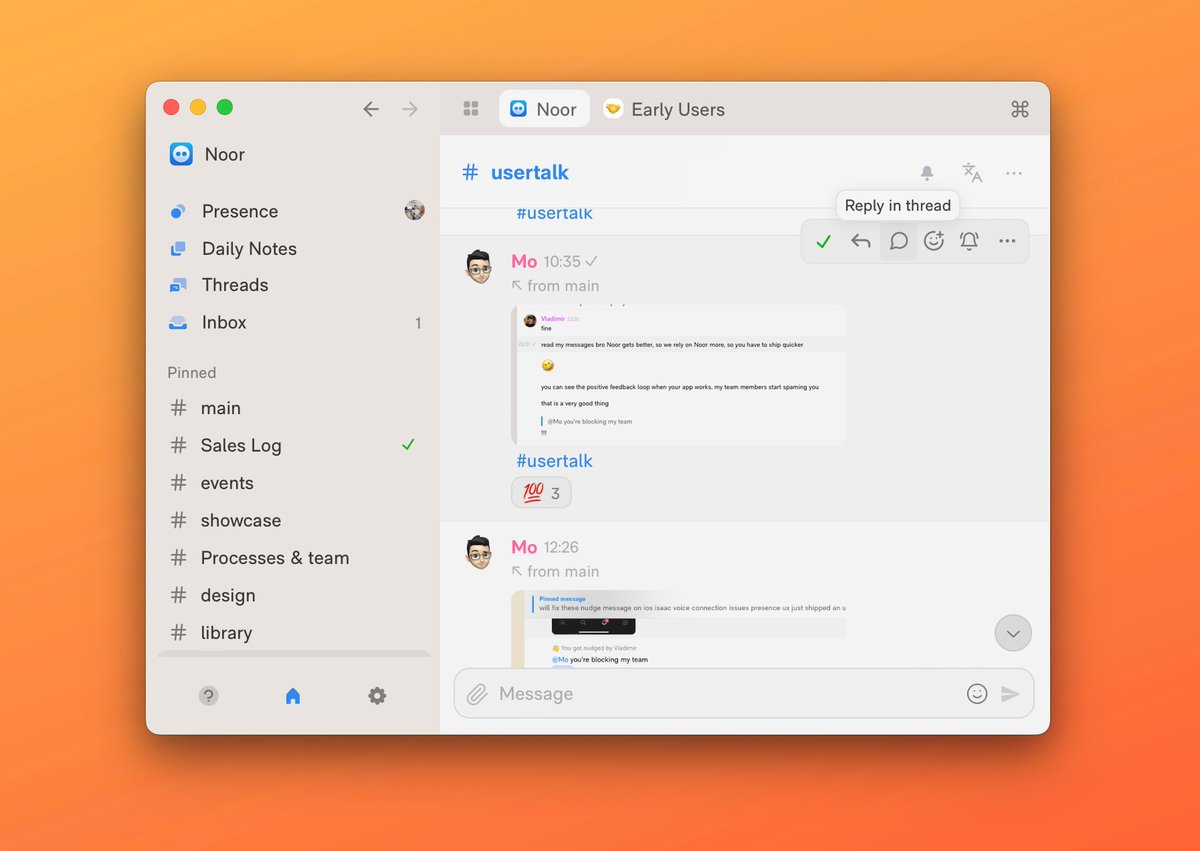Attach a file with paperclip icon
The image size is (1200, 851).
click(x=477, y=694)
